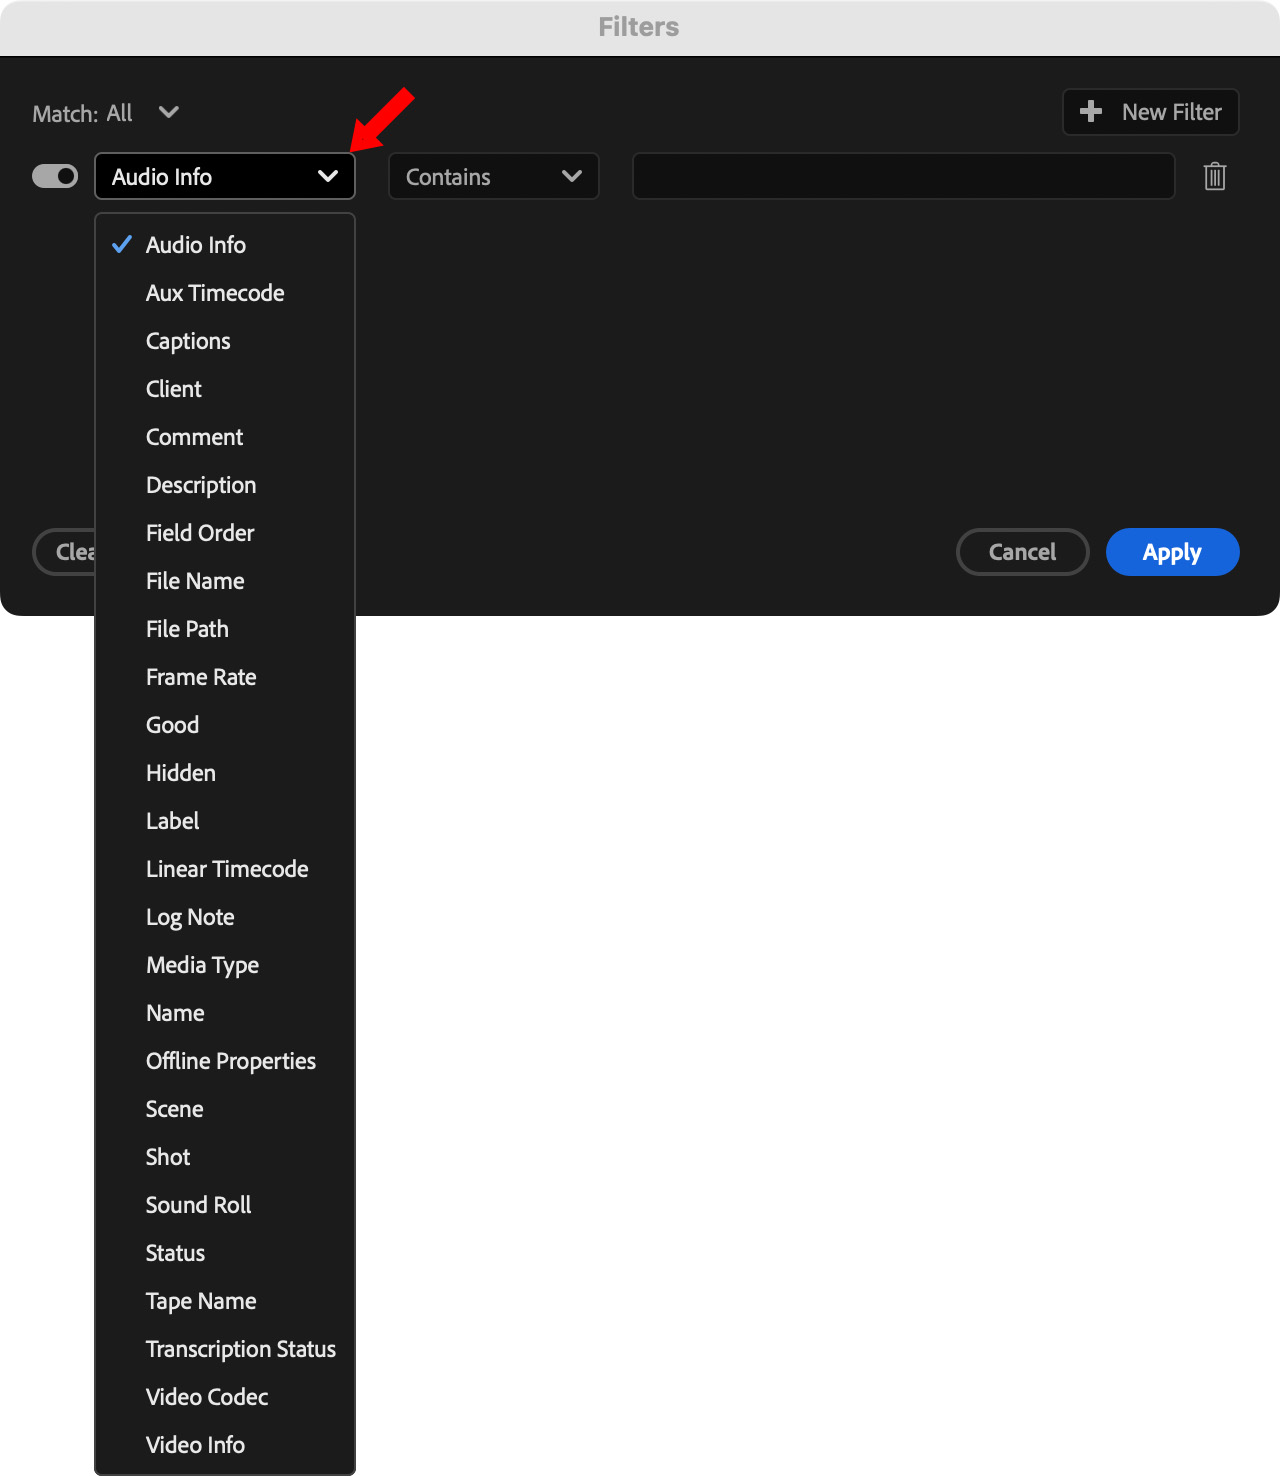Viewport: 1280px width, 1476px height.
Task: Choose Captions in the property list
Action: click(x=188, y=341)
